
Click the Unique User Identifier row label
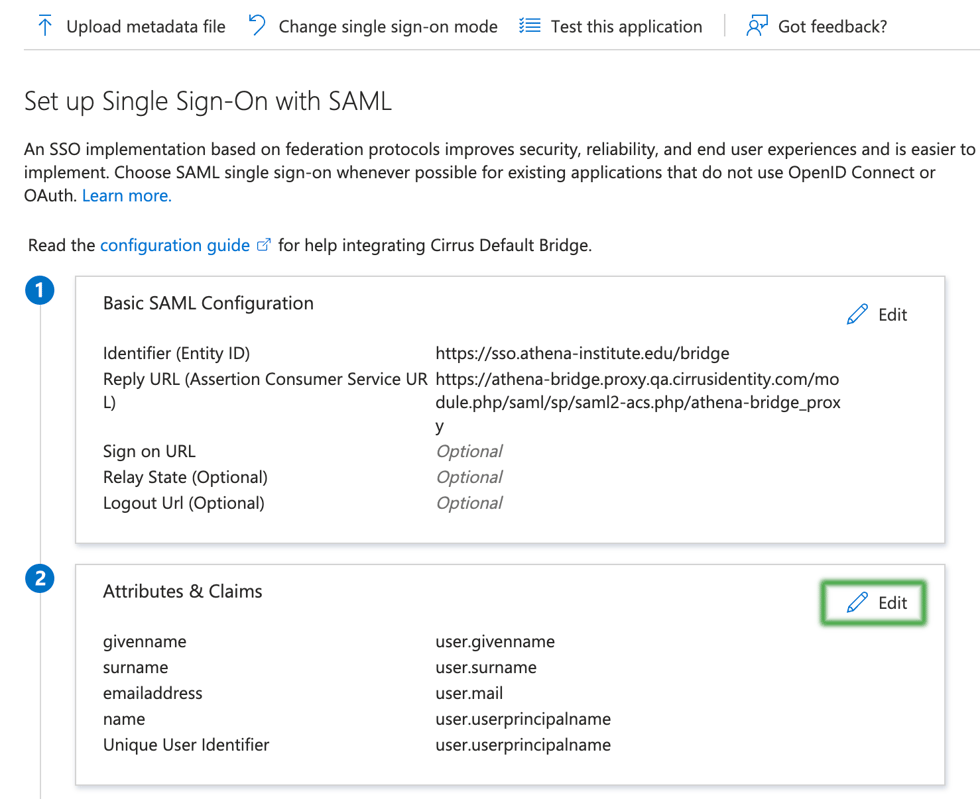tap(186, 745)
